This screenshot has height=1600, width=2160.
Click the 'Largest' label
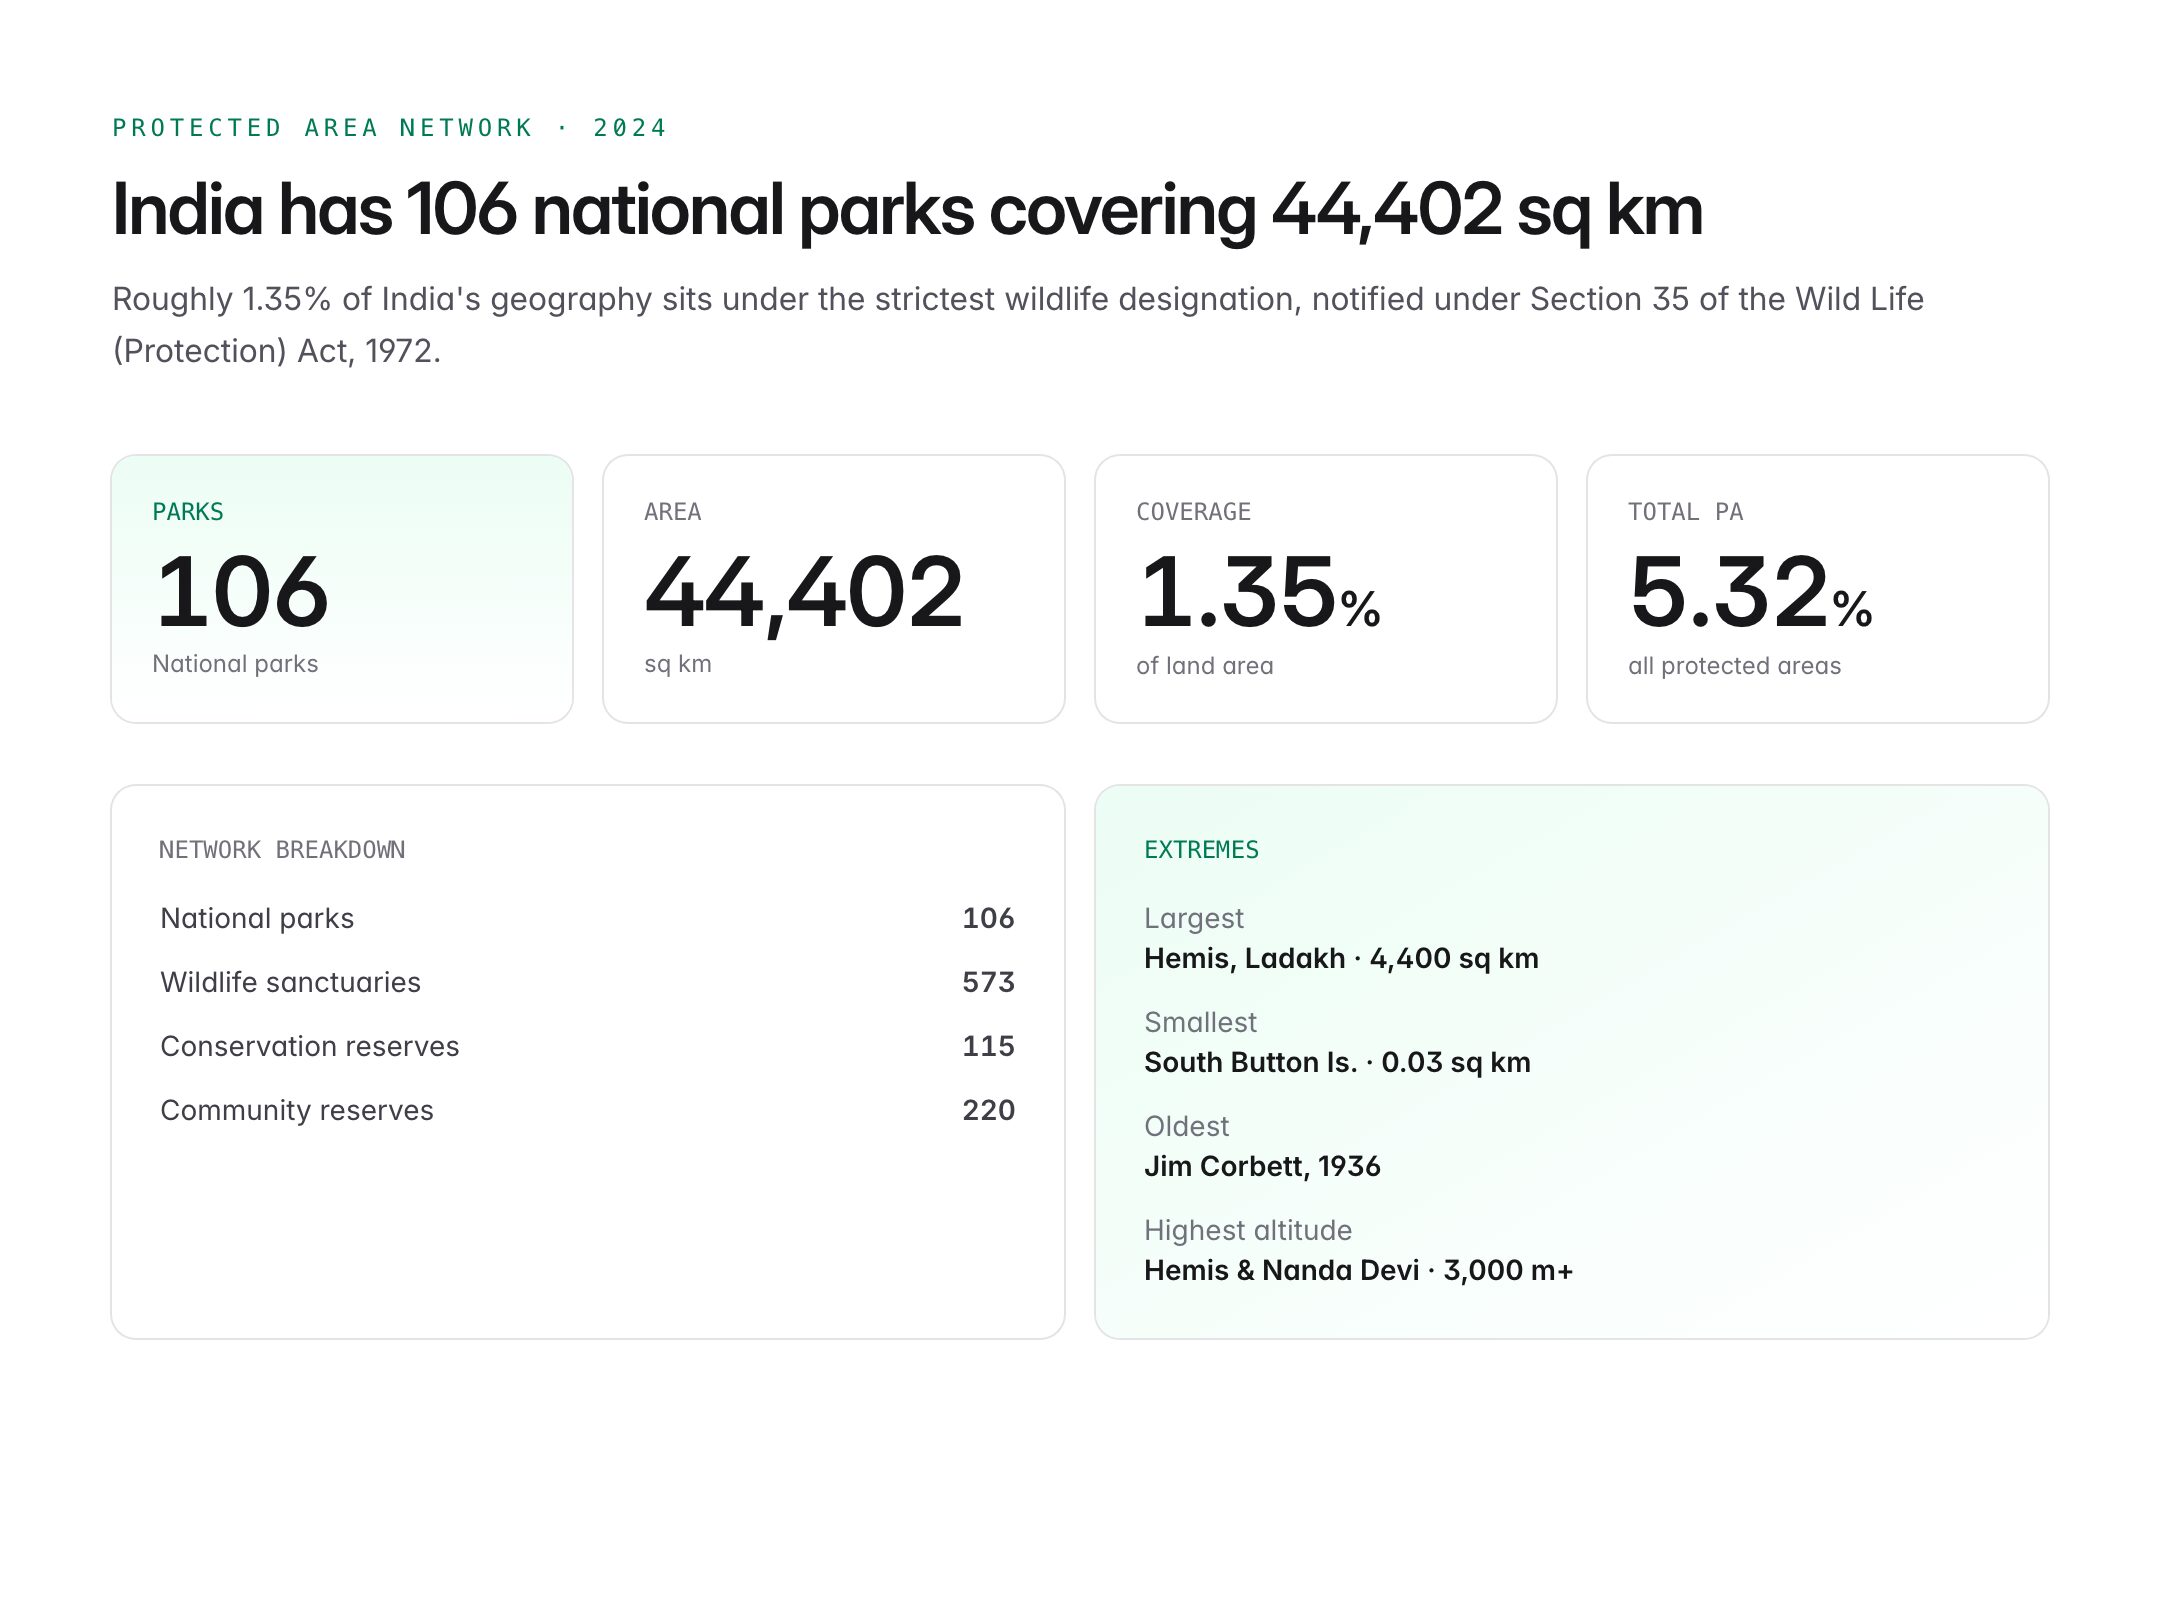(1194, 918)
